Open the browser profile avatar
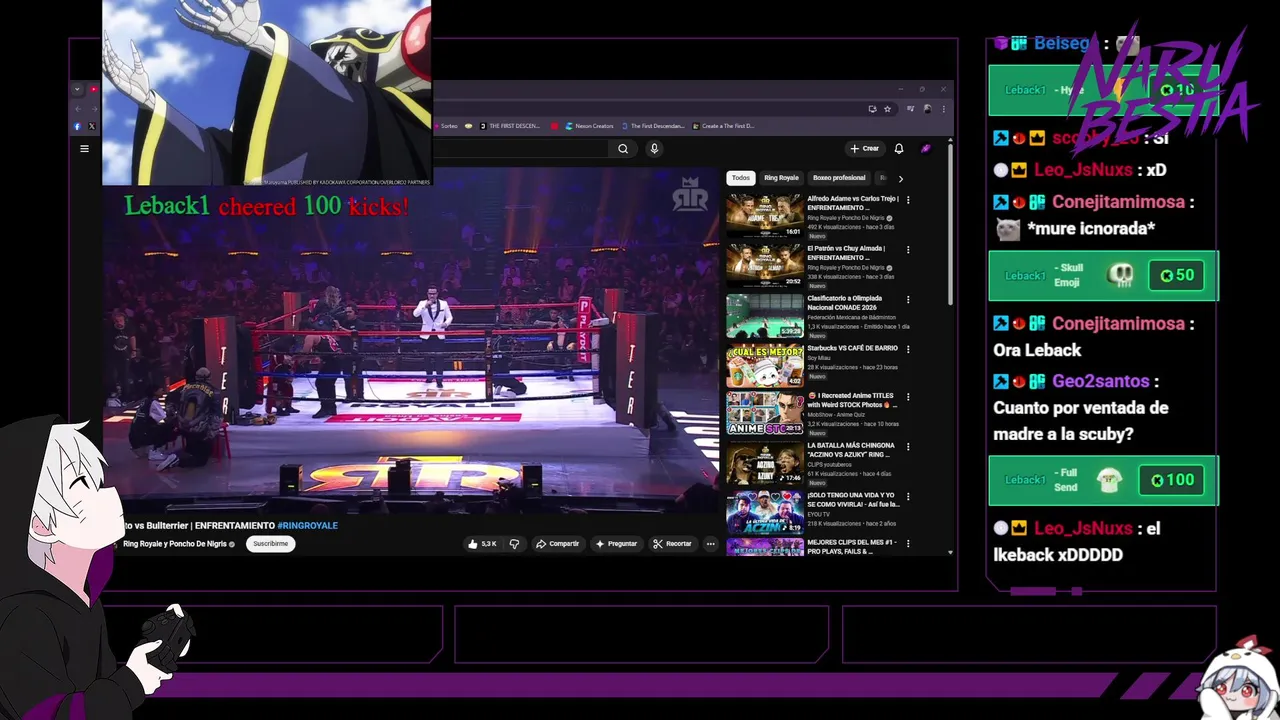 928,109
